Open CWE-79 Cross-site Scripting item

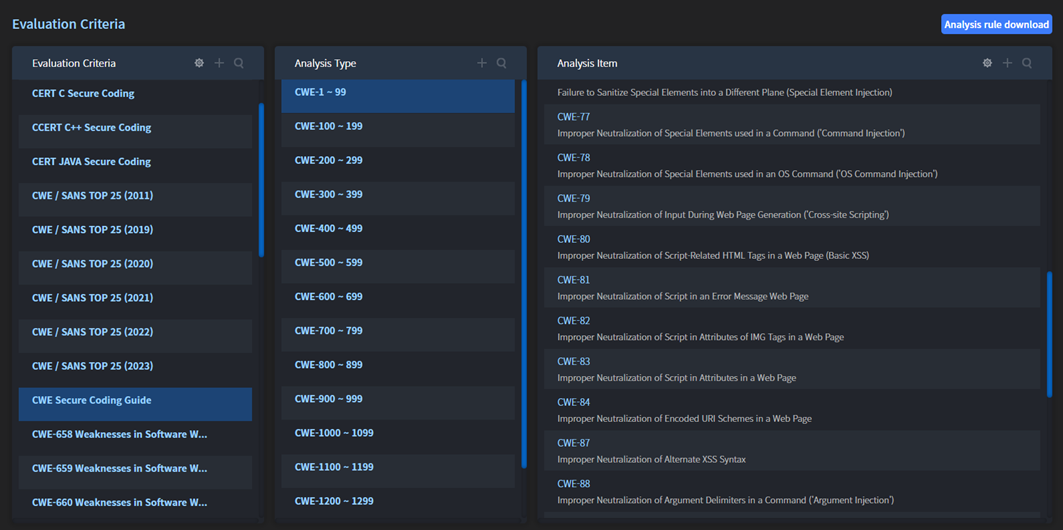pyautogui.click(x=792, y=206)
